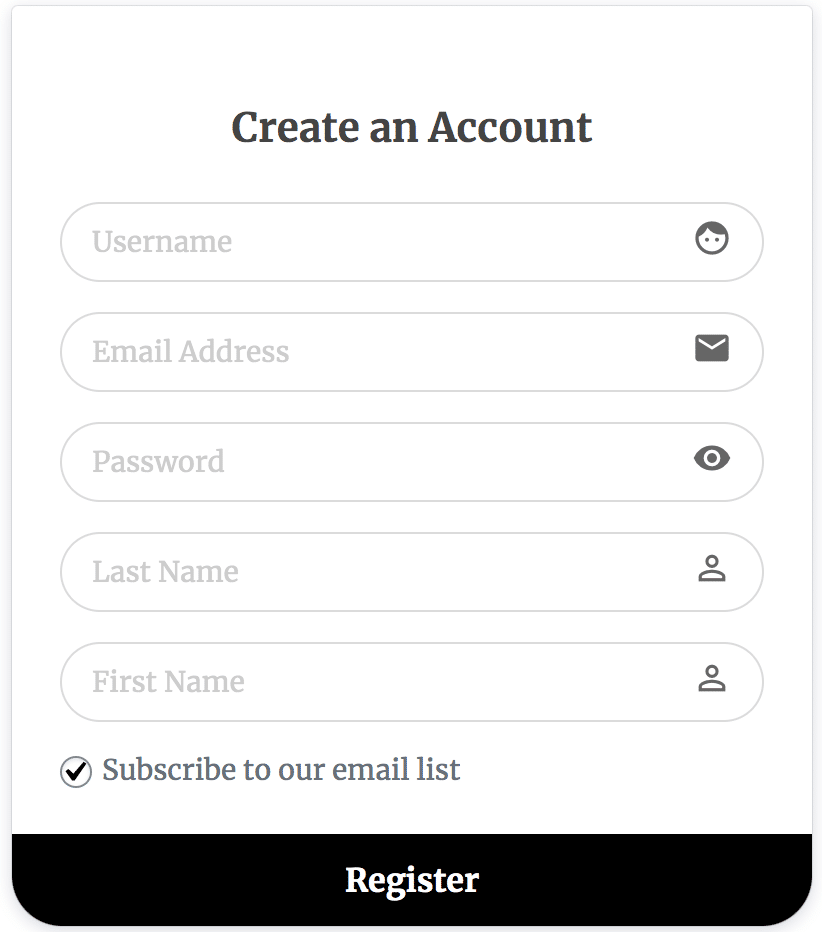The image size is (822, 932).
Task: Click the 'Password' placeholder text
Action: 158,462
